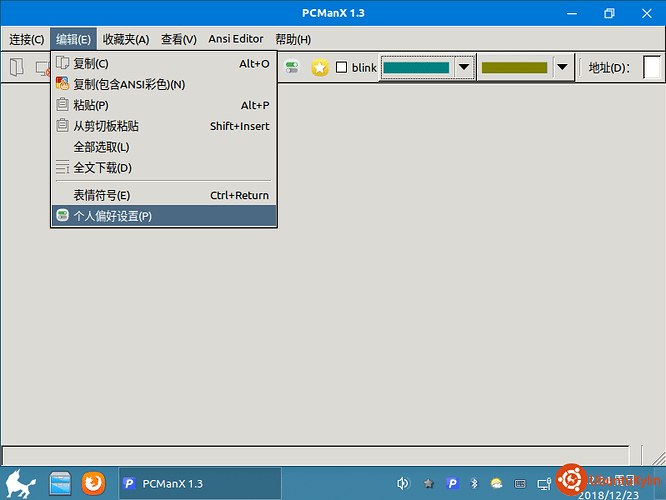Expand the teal color dropdown arrow
666x500 pixels.
click(464, 67)
